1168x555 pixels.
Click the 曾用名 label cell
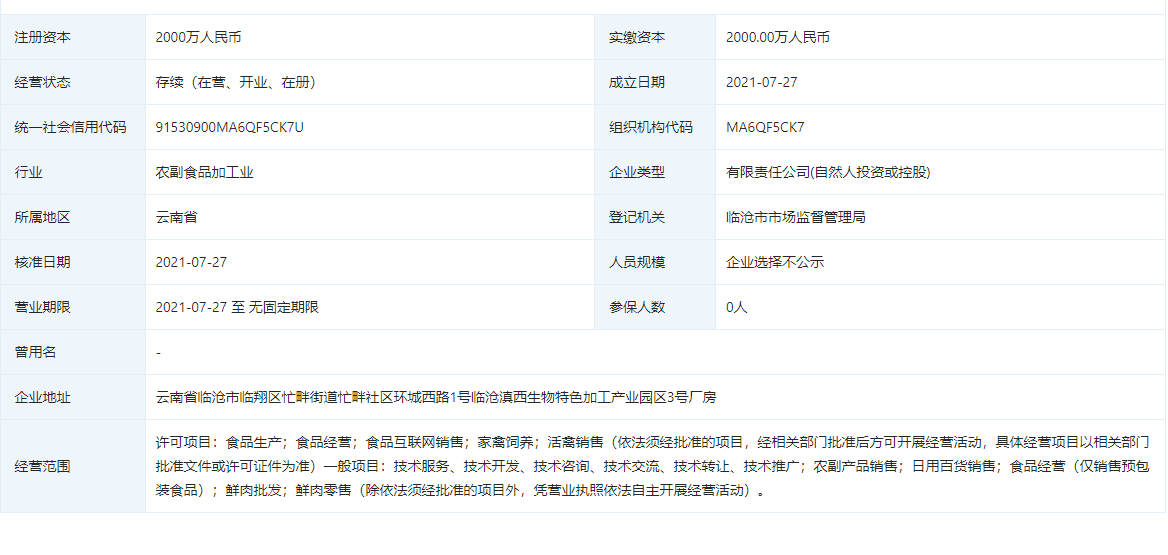[73, 352]
